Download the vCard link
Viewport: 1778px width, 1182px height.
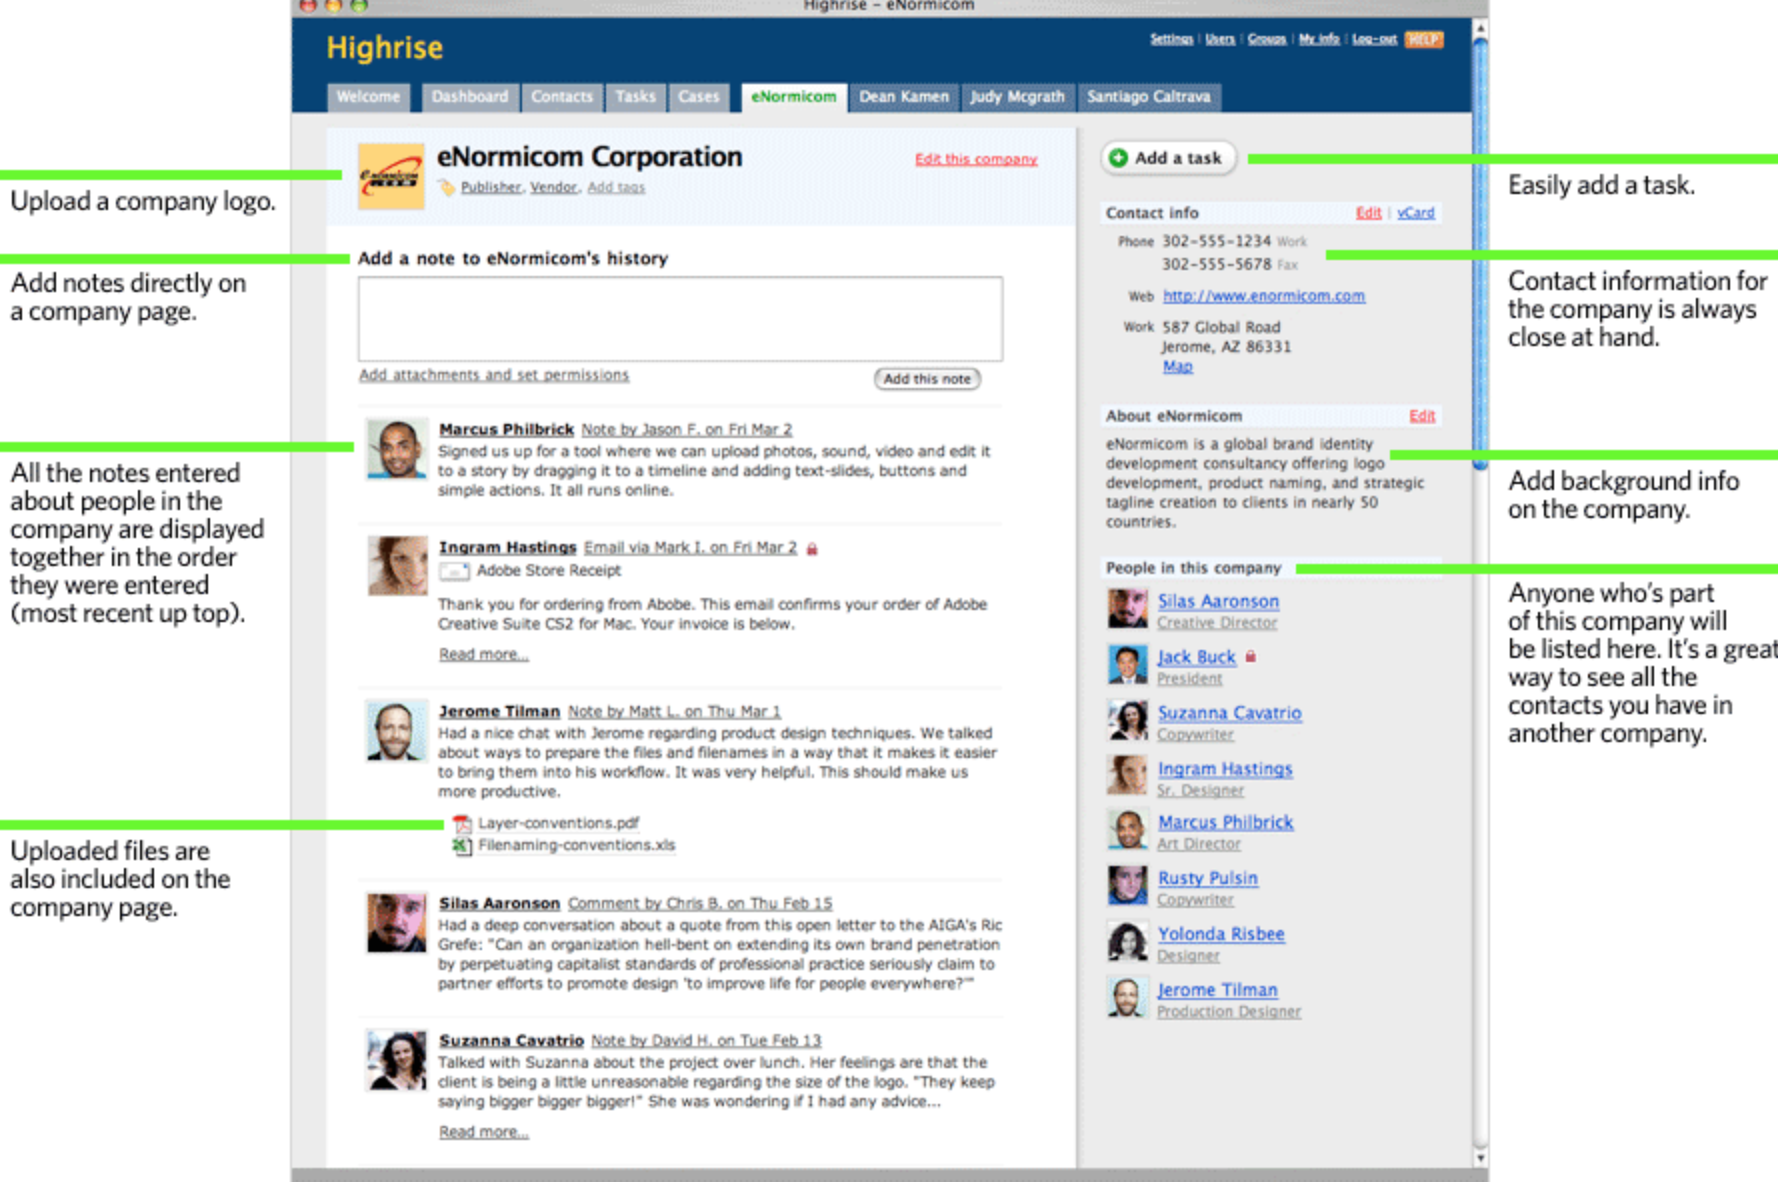[x=1415, y=213]
